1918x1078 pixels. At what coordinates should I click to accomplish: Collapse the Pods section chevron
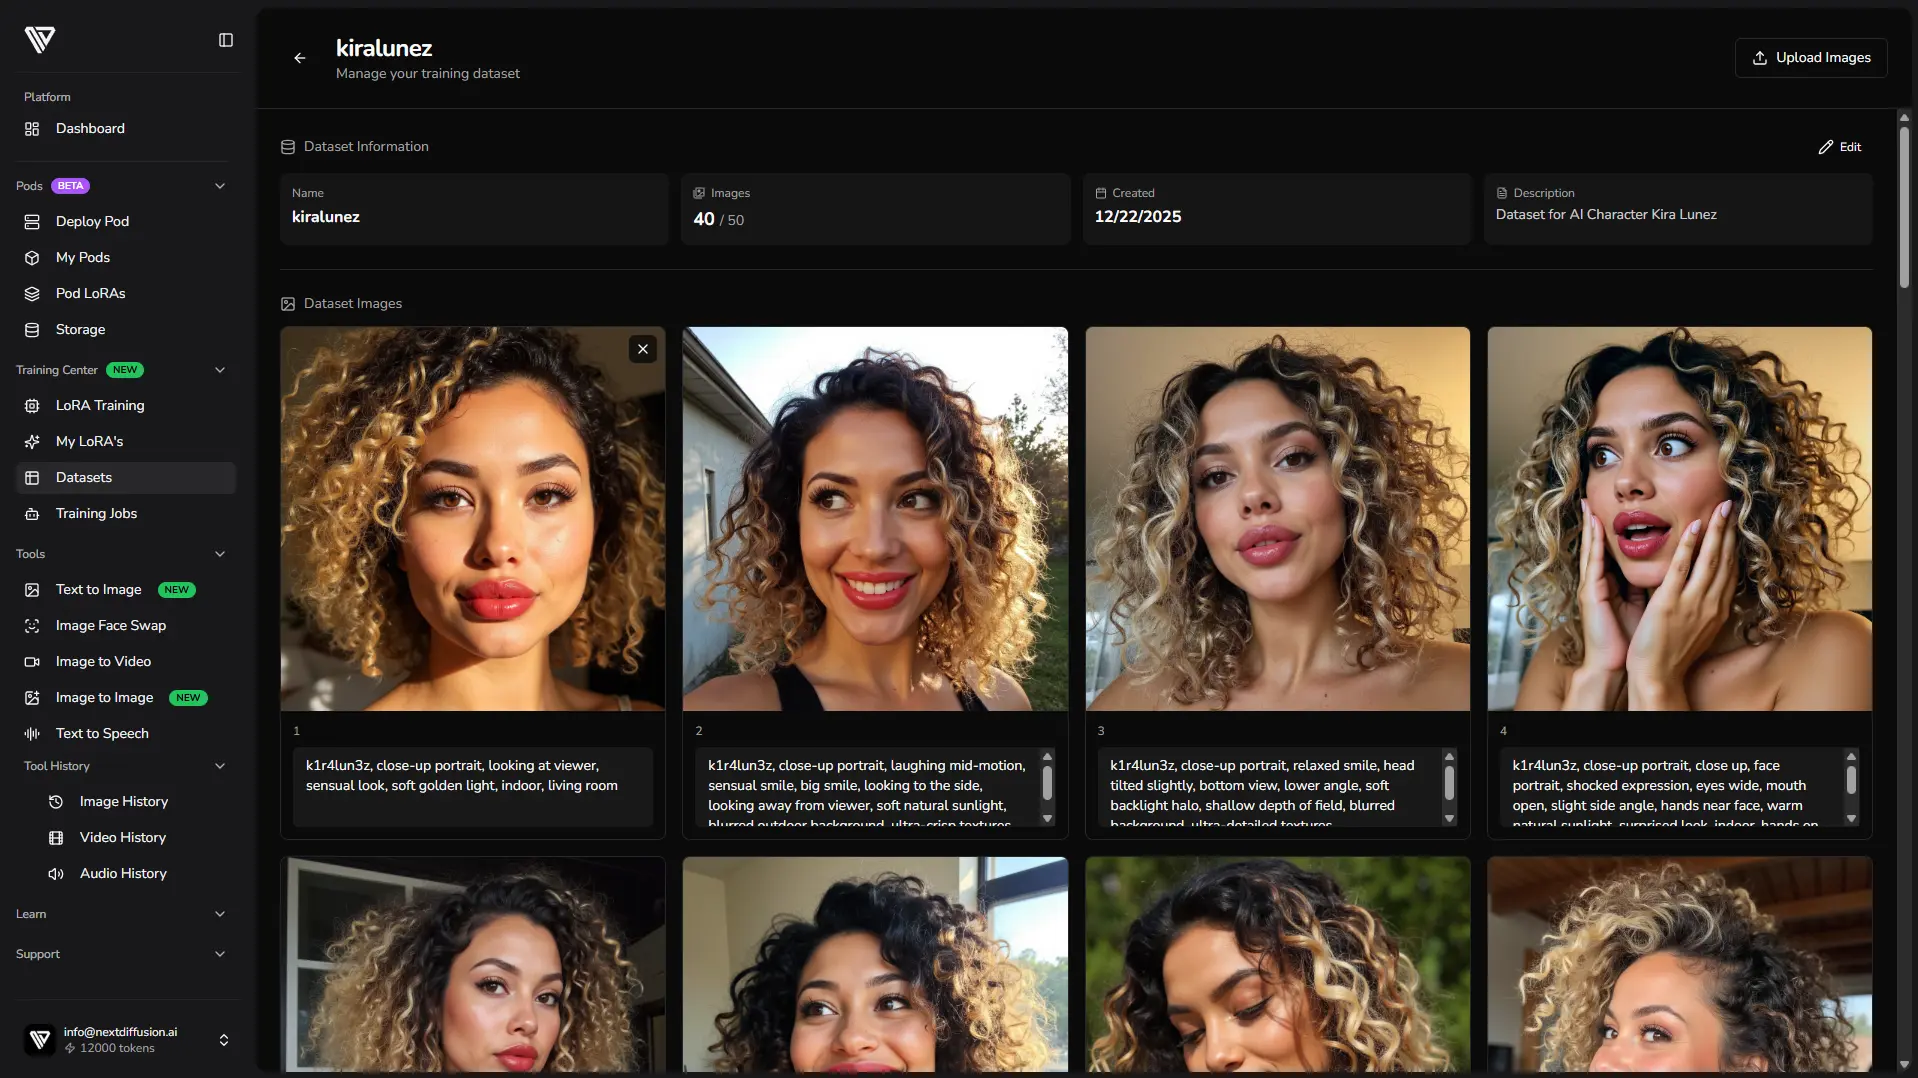tap(220, 186)
